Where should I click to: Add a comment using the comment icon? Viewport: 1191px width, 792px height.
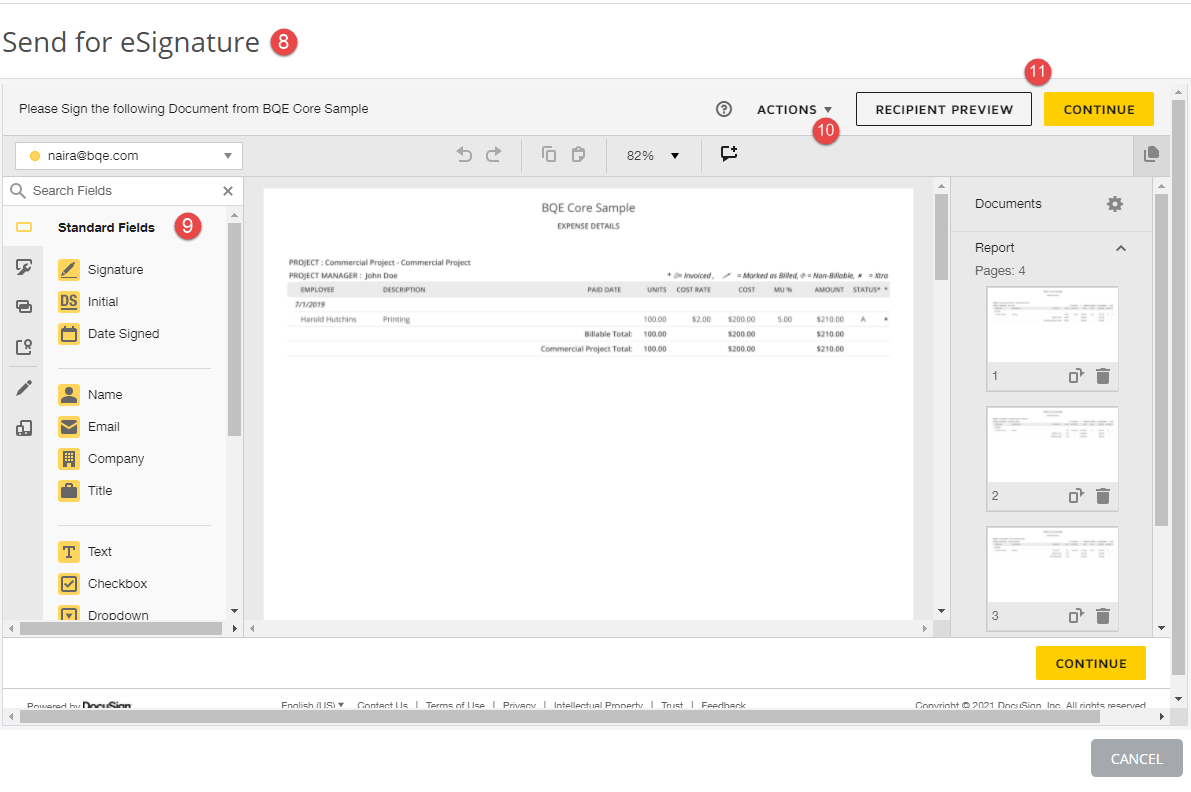728,154
